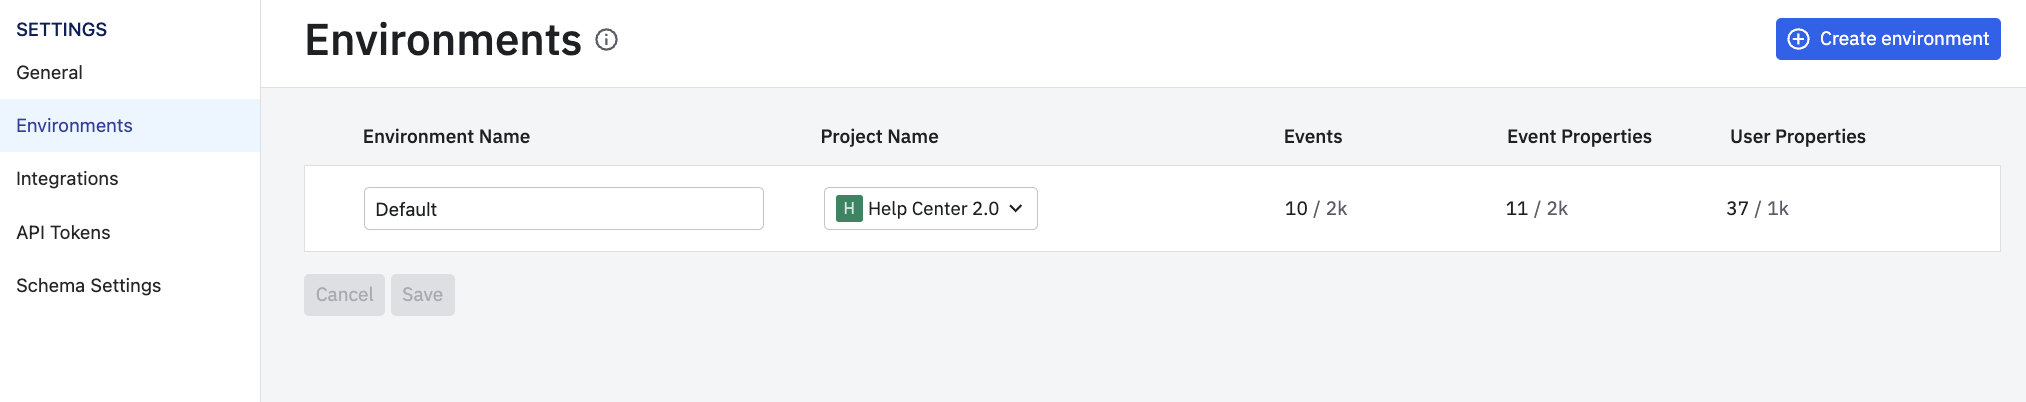
Task: Click the Cancel button
Action: [344, 295]
